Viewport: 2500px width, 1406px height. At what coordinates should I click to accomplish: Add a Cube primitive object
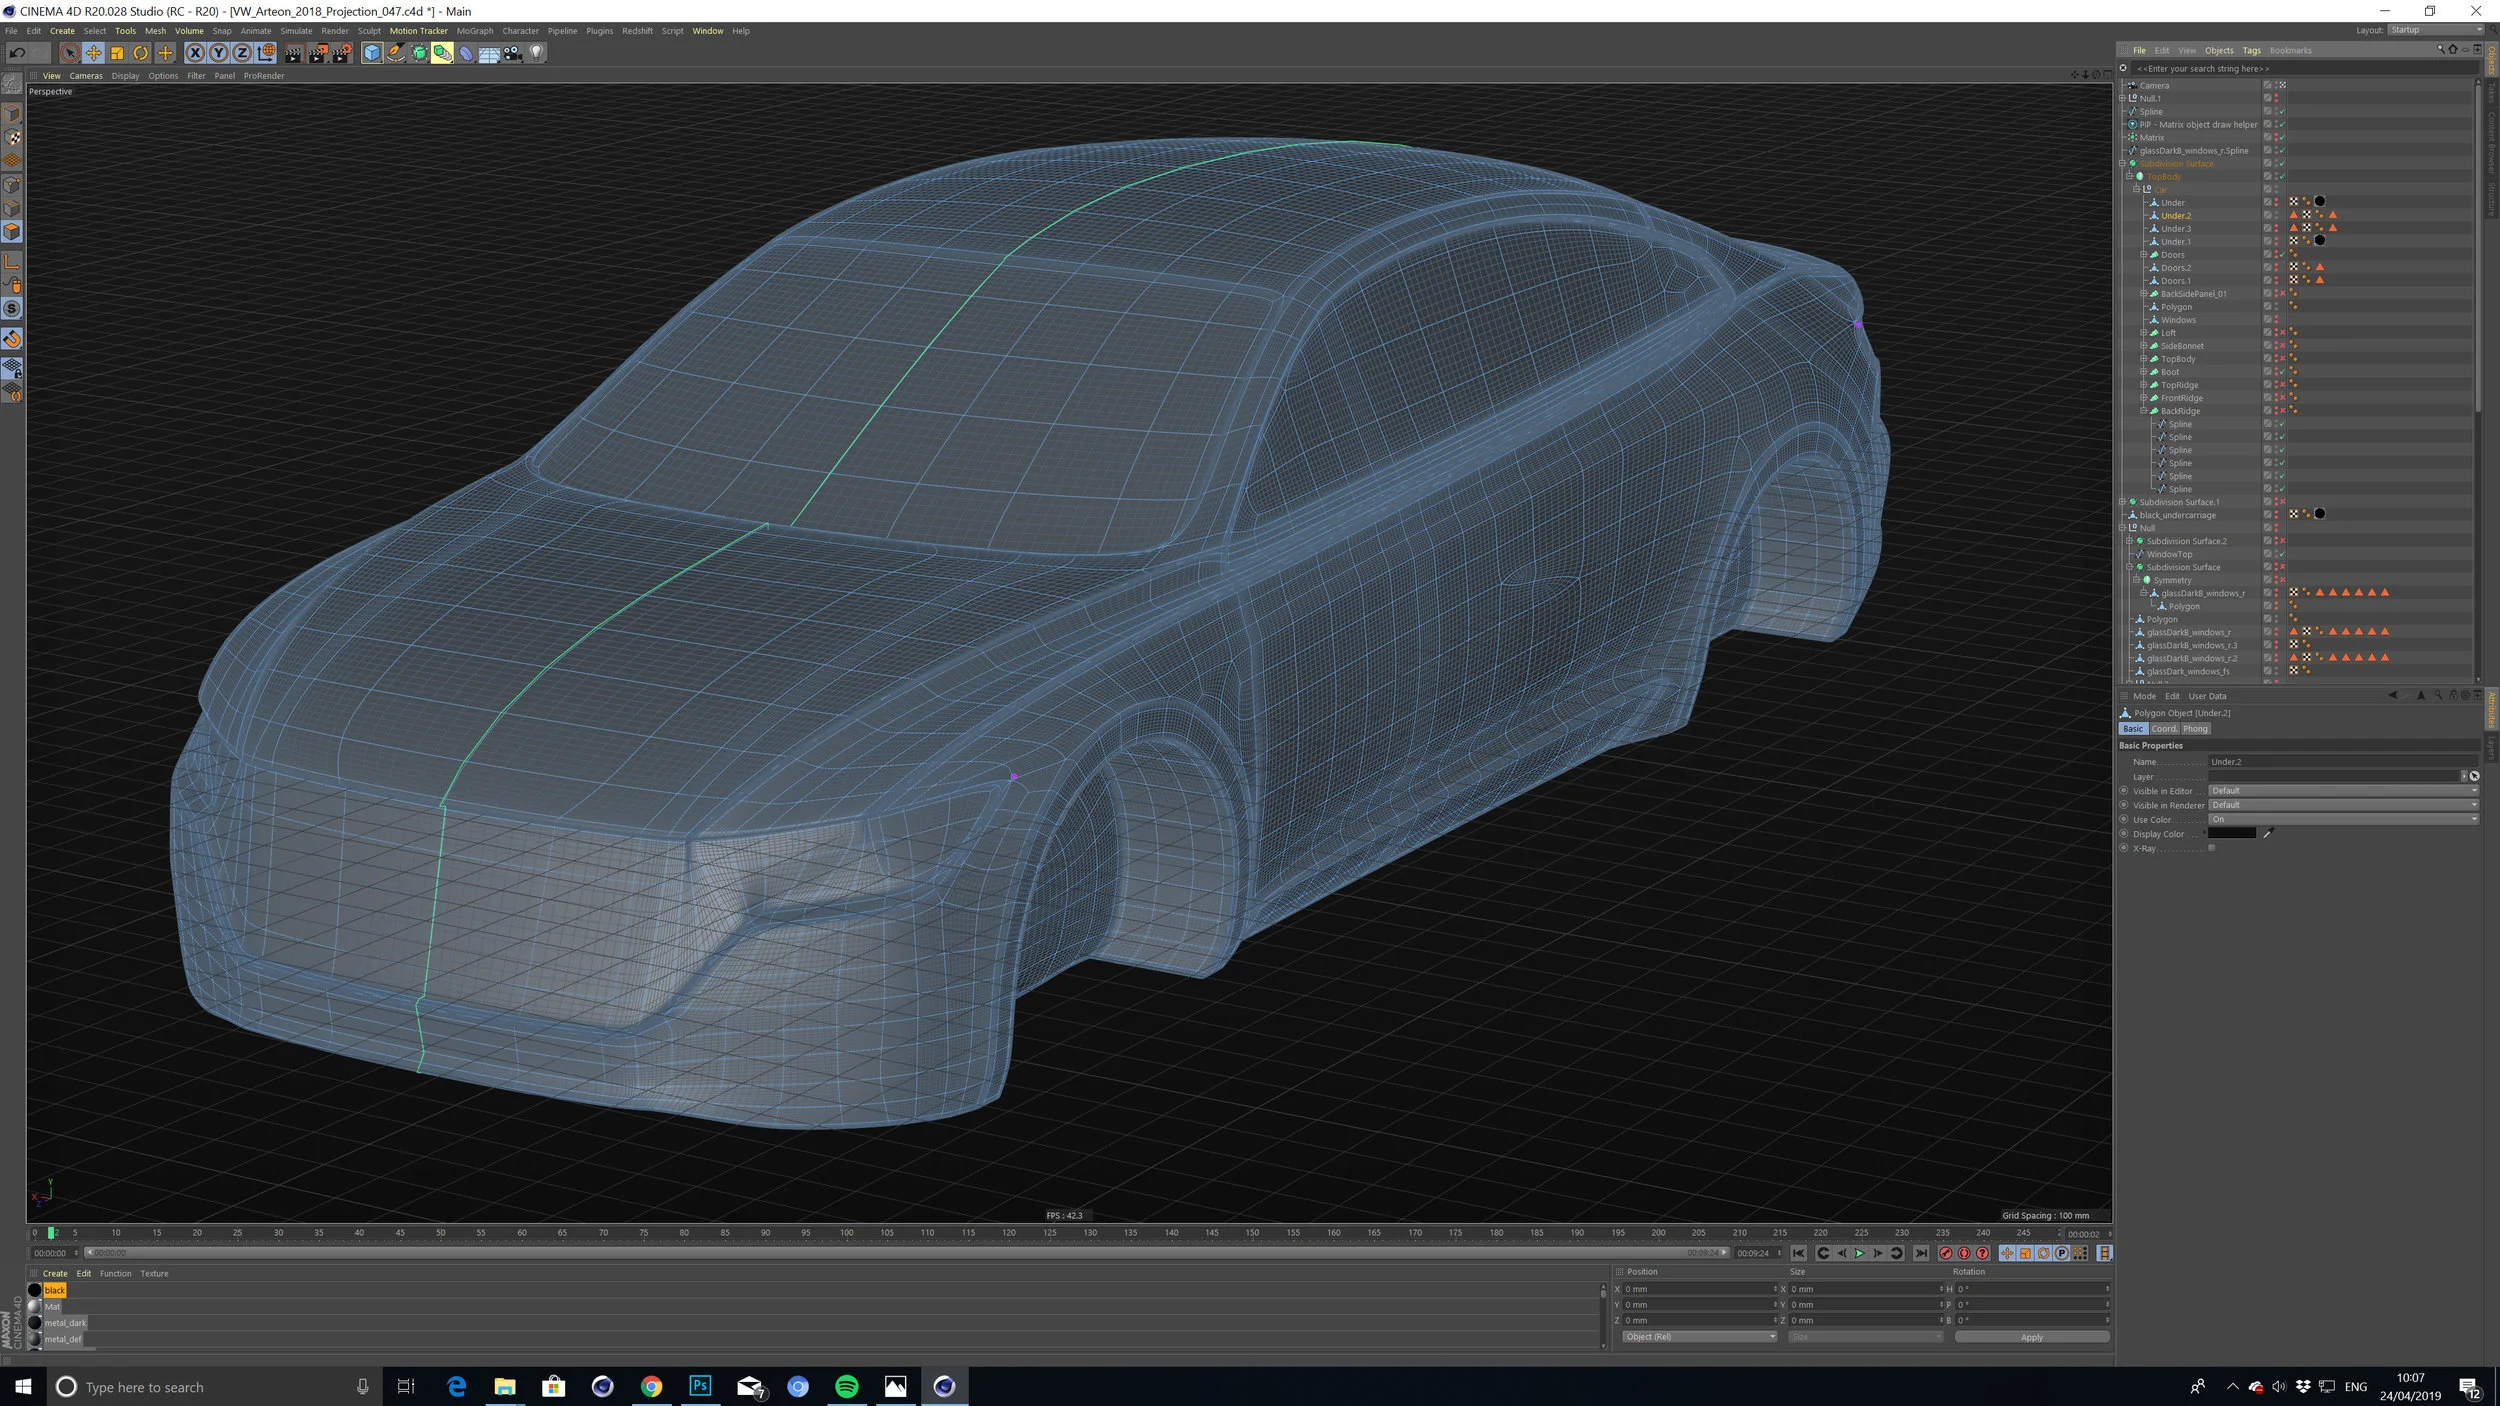(x=372, y=53)
